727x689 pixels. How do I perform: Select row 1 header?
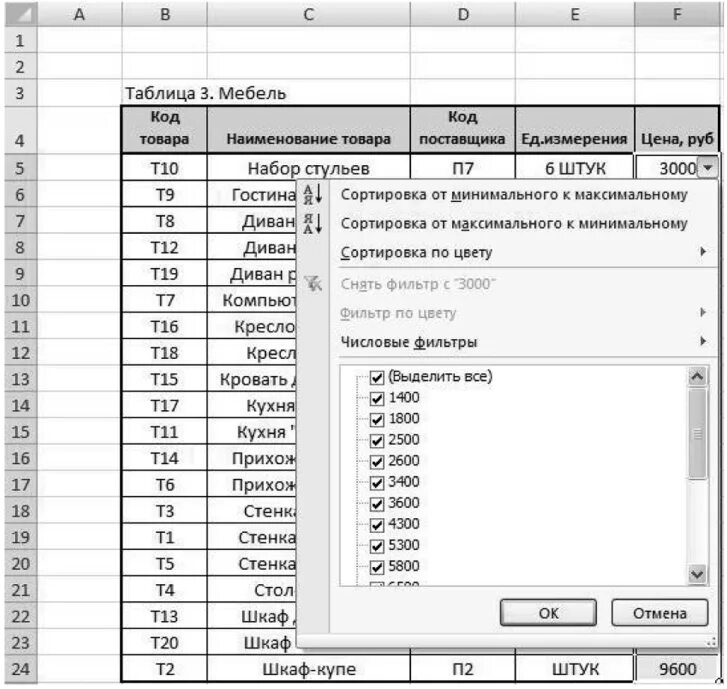[21, 40]
